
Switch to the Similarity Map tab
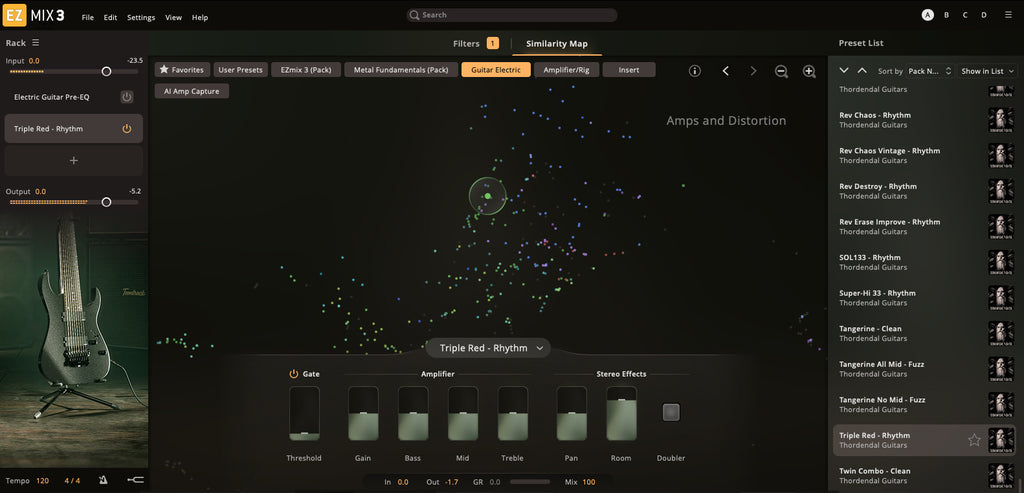tap(557, 44)
